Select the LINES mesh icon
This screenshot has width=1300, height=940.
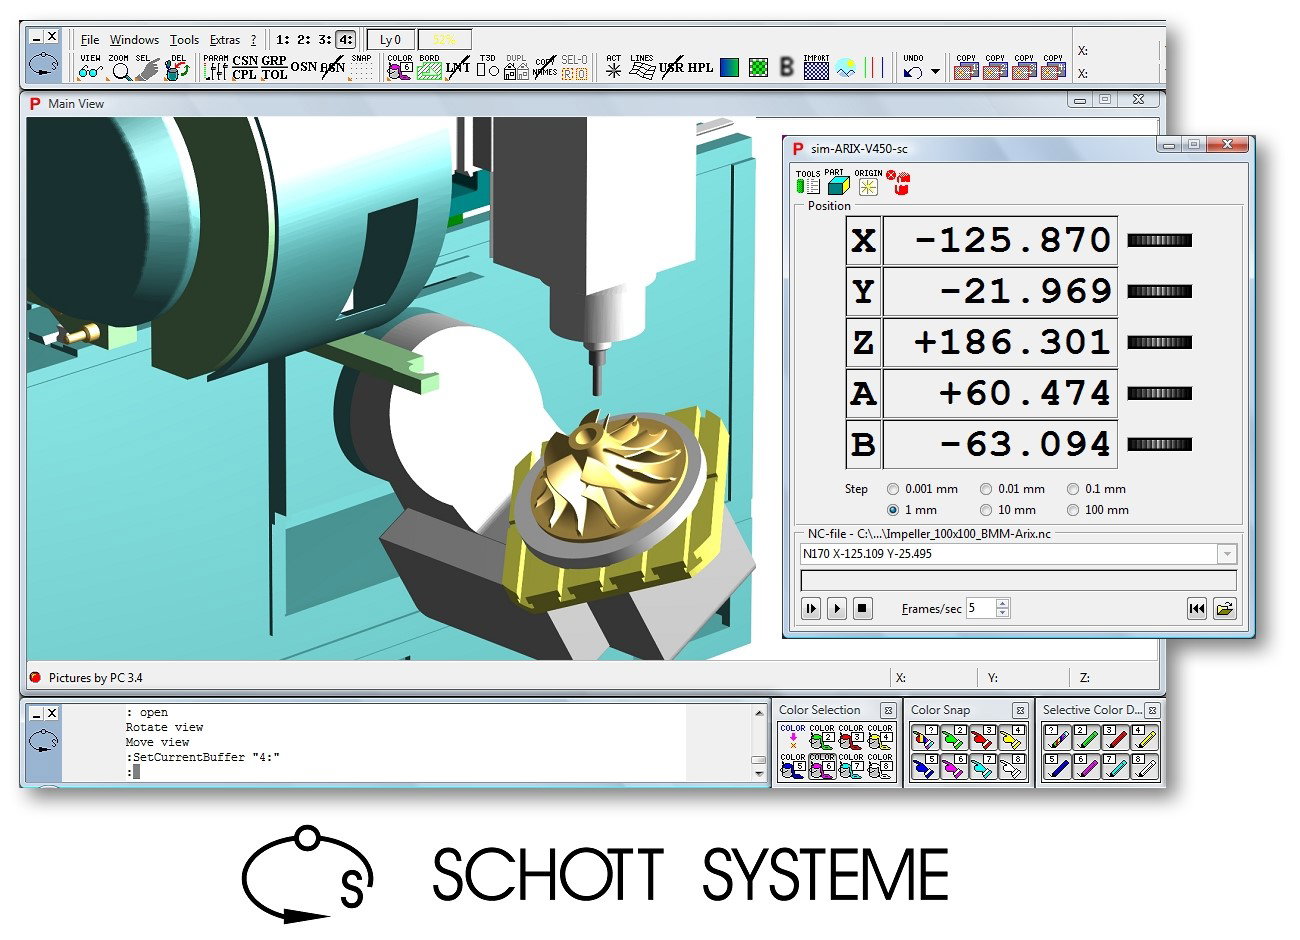coord(642,68)
